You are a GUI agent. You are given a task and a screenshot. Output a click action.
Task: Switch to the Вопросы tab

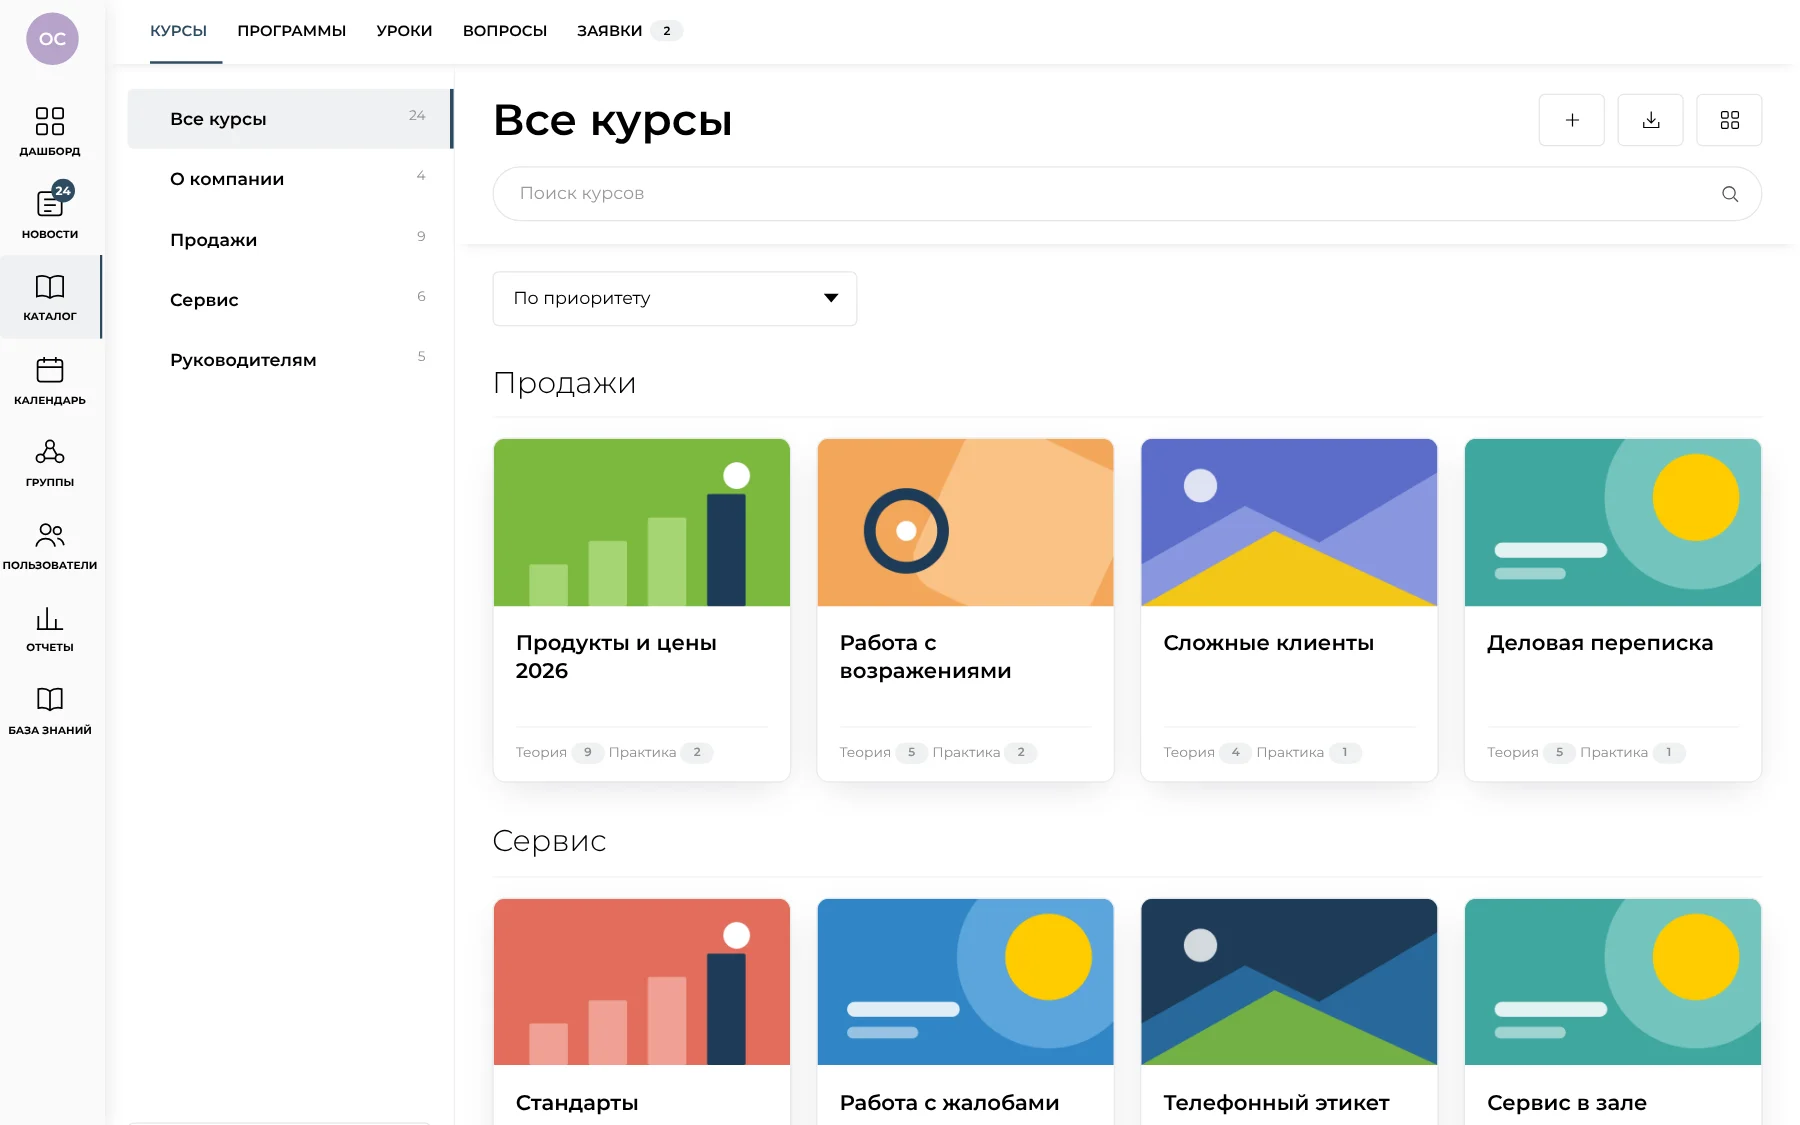click(x=505, y=31)
